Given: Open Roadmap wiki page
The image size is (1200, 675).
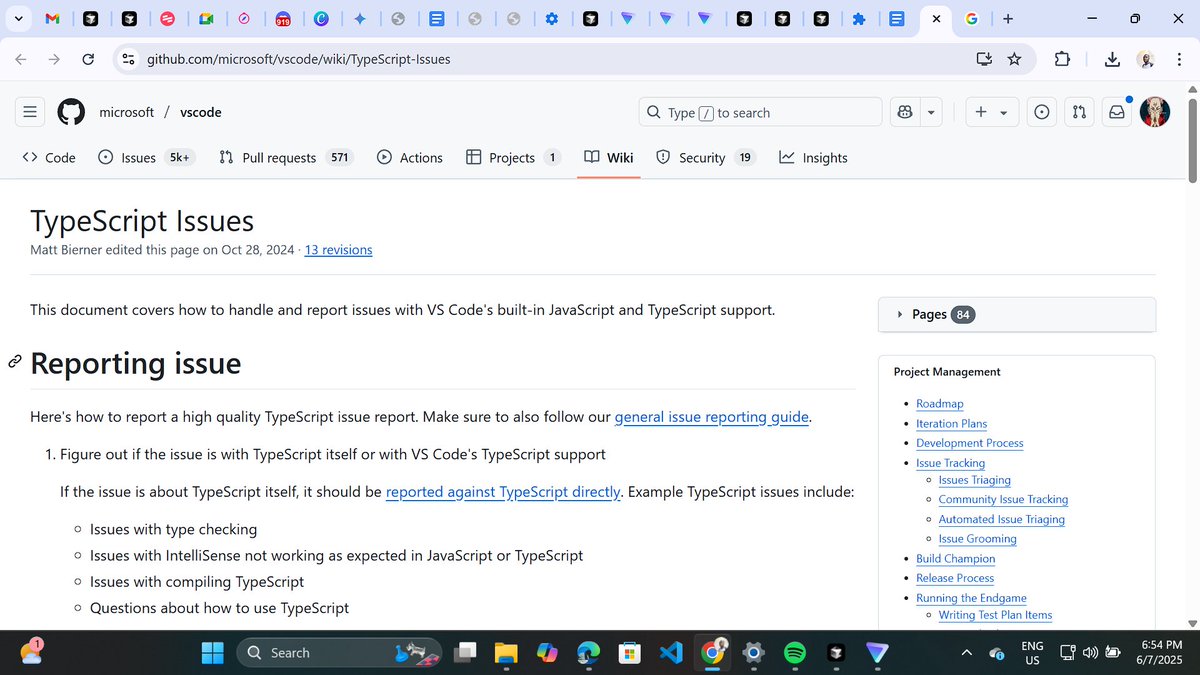Looking at the screenshot, I should (x=939, y=404).
